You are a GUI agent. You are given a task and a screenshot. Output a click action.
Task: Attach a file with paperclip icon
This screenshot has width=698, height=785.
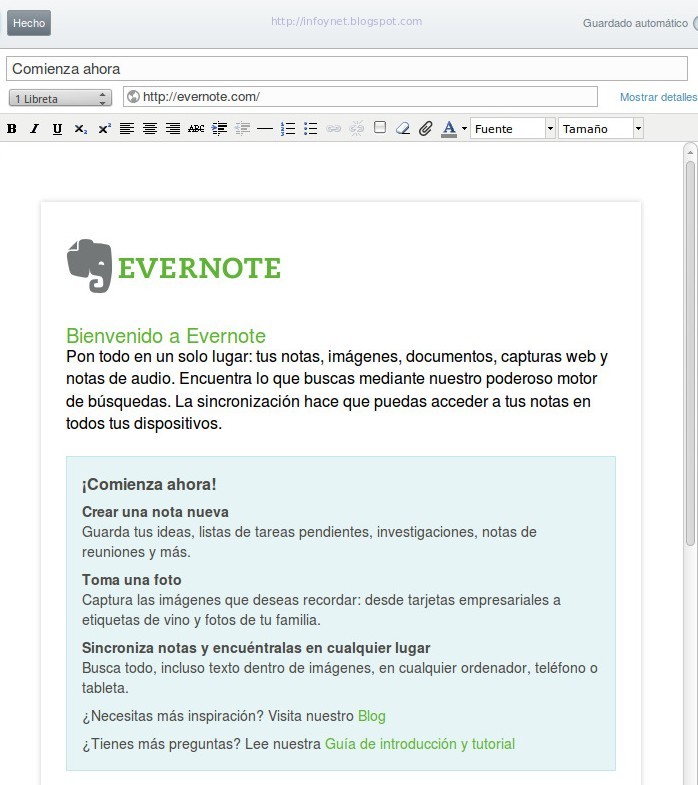(426, 129)
